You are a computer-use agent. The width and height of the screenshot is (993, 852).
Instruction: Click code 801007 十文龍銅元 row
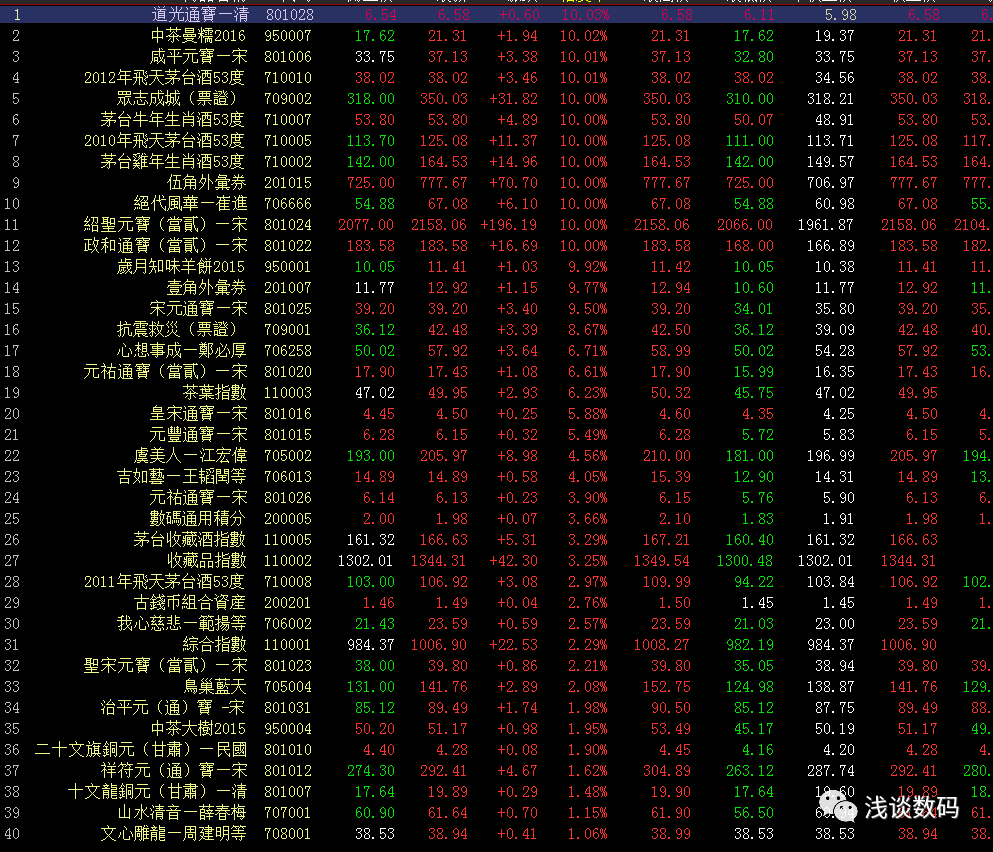click(x=288, y=792)
